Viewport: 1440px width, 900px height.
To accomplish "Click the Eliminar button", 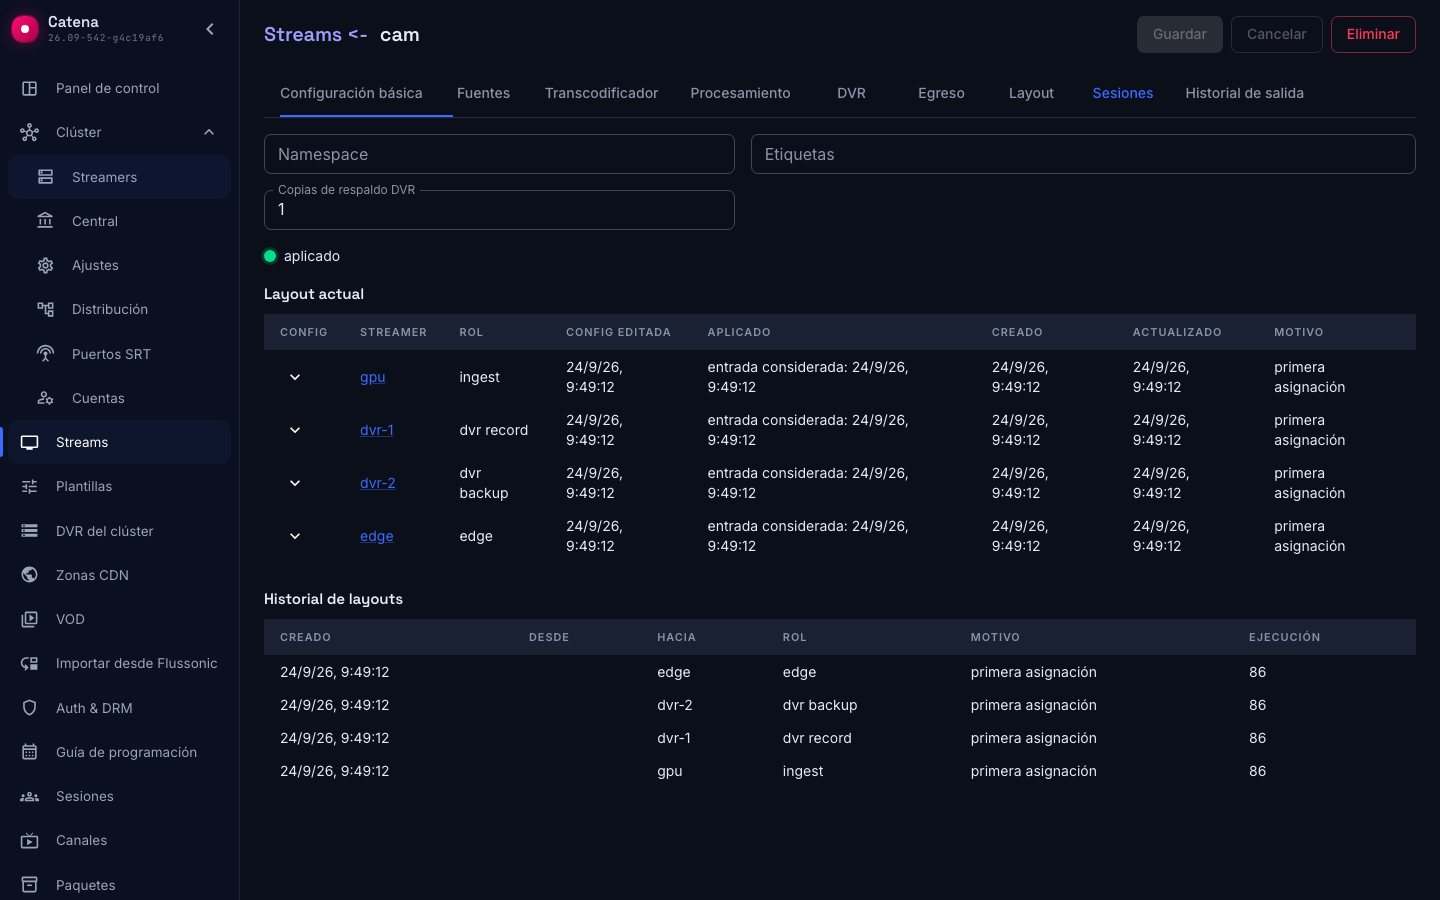I will [x=1373, y=34].
